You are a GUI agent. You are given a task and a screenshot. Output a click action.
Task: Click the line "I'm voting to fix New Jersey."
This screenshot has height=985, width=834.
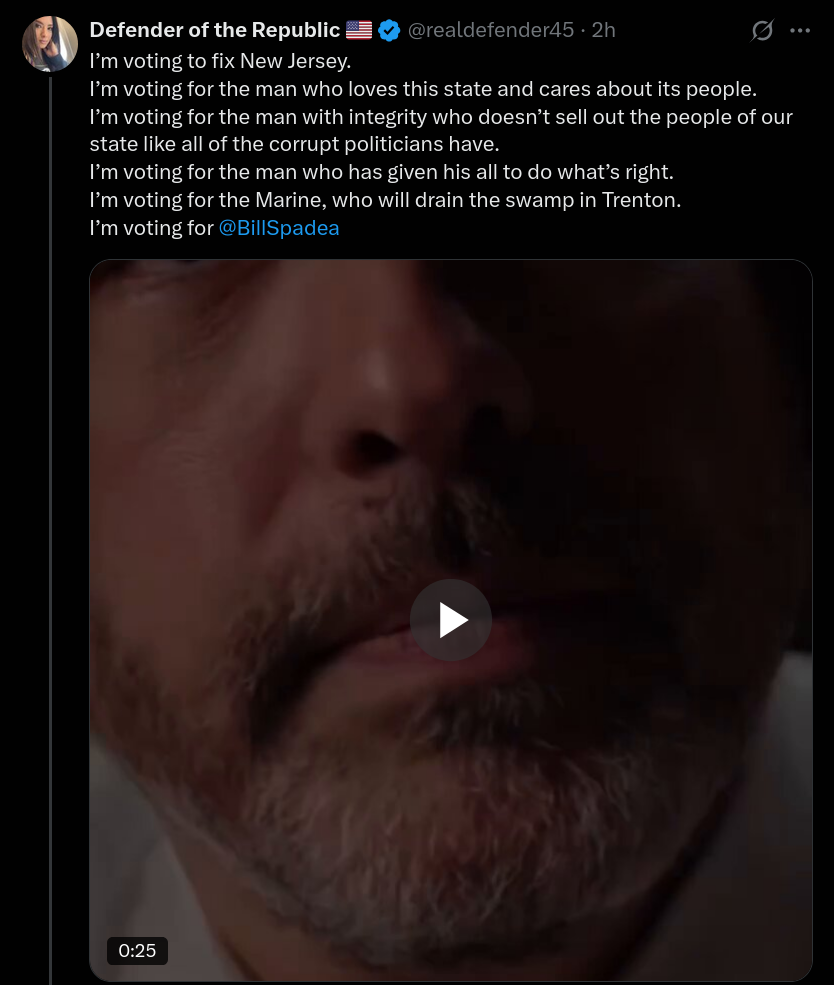click(220, 61)
